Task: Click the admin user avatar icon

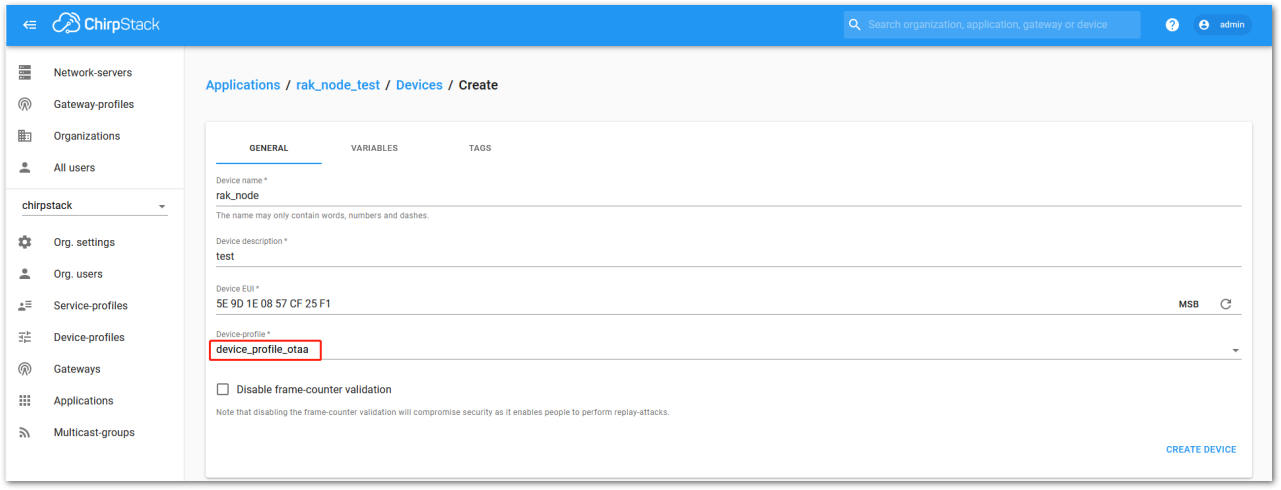Action: [x=1204, y=25]
